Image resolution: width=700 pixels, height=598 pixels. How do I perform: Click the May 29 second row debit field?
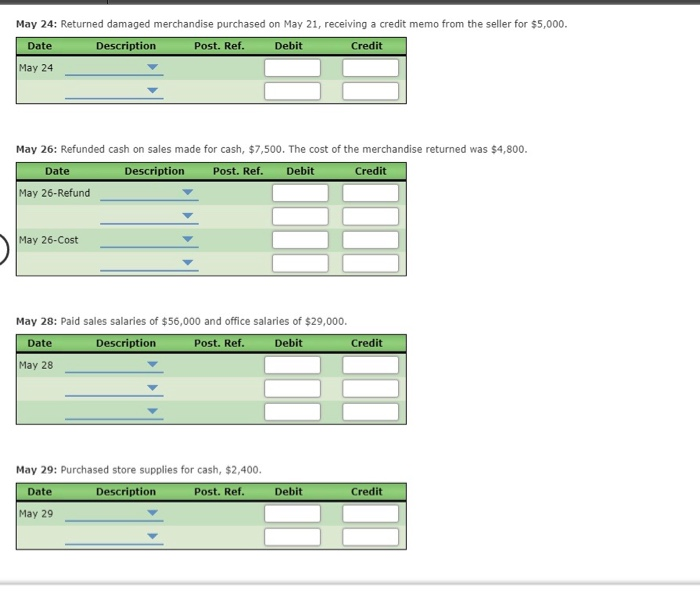click(292, 537)
